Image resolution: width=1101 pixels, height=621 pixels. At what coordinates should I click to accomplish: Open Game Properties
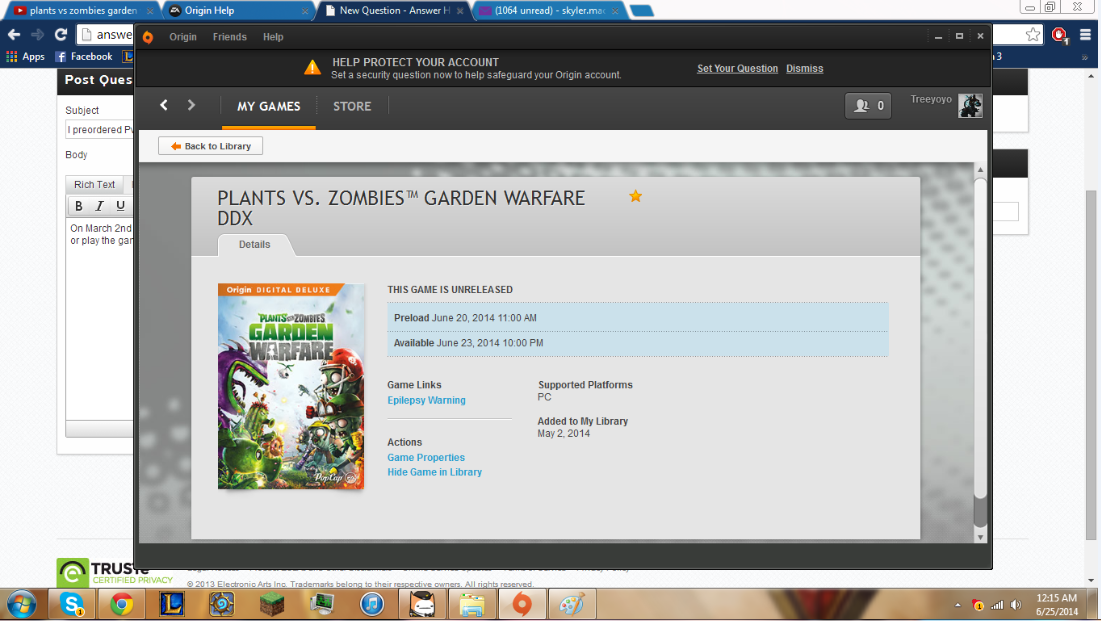coord(426,457)
